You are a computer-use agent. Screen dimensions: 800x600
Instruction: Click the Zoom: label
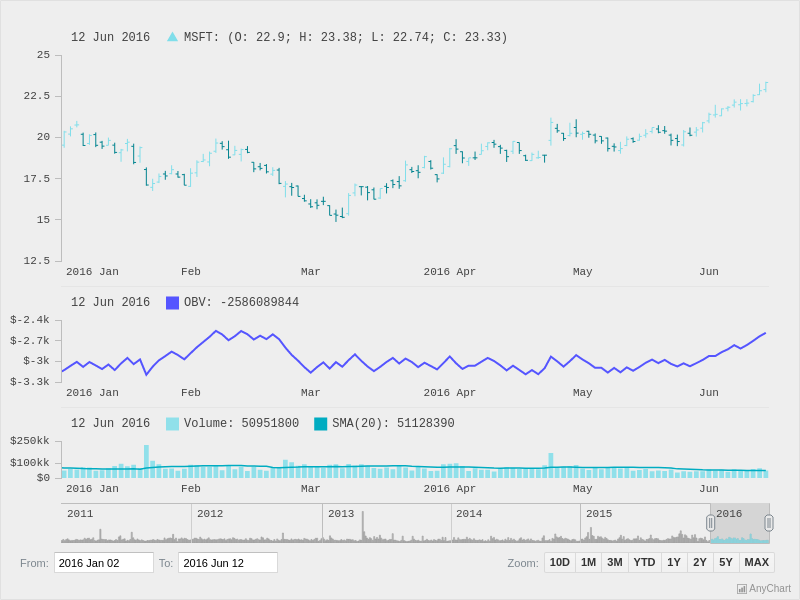[523, 563]
